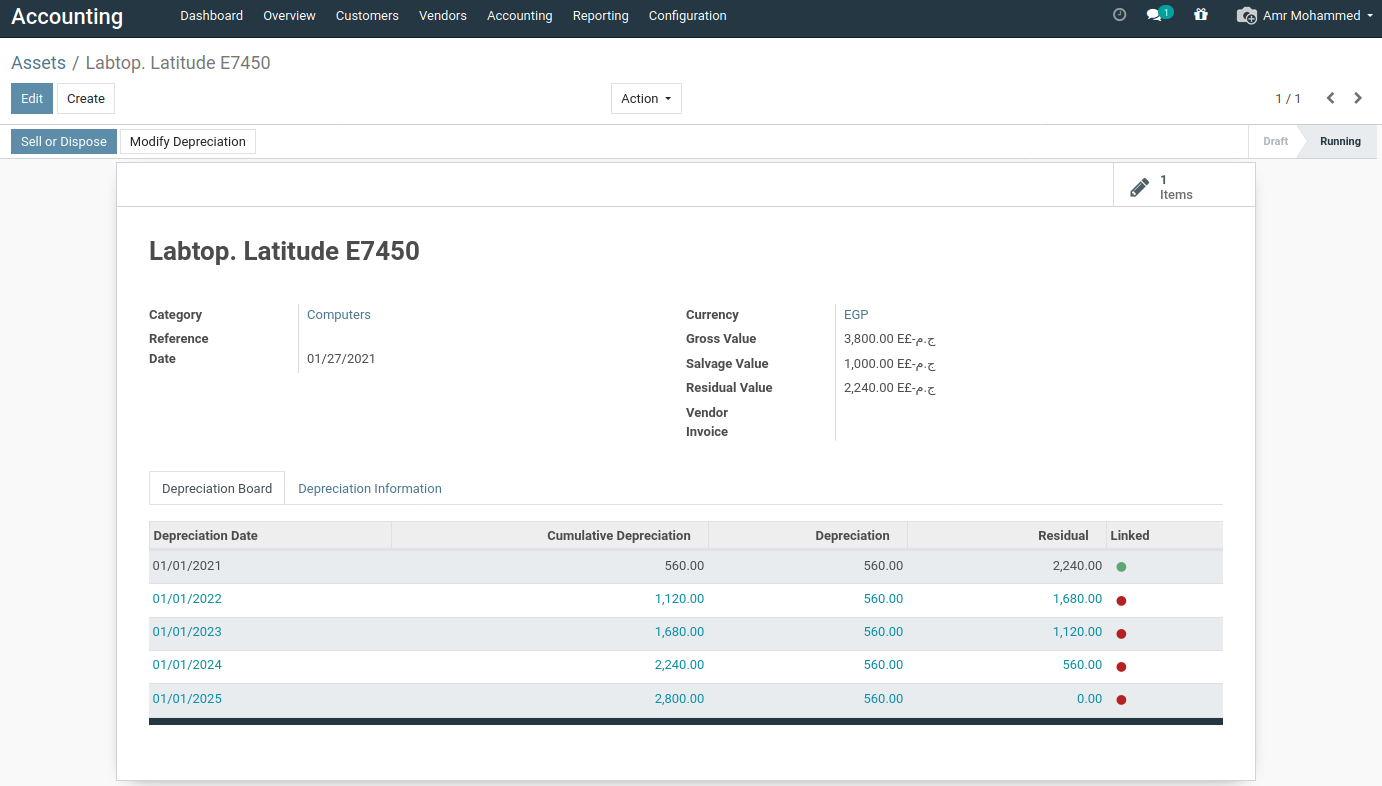1382x786 pixels.
Task: Open the Configuration menu
Action: [688, 16]
